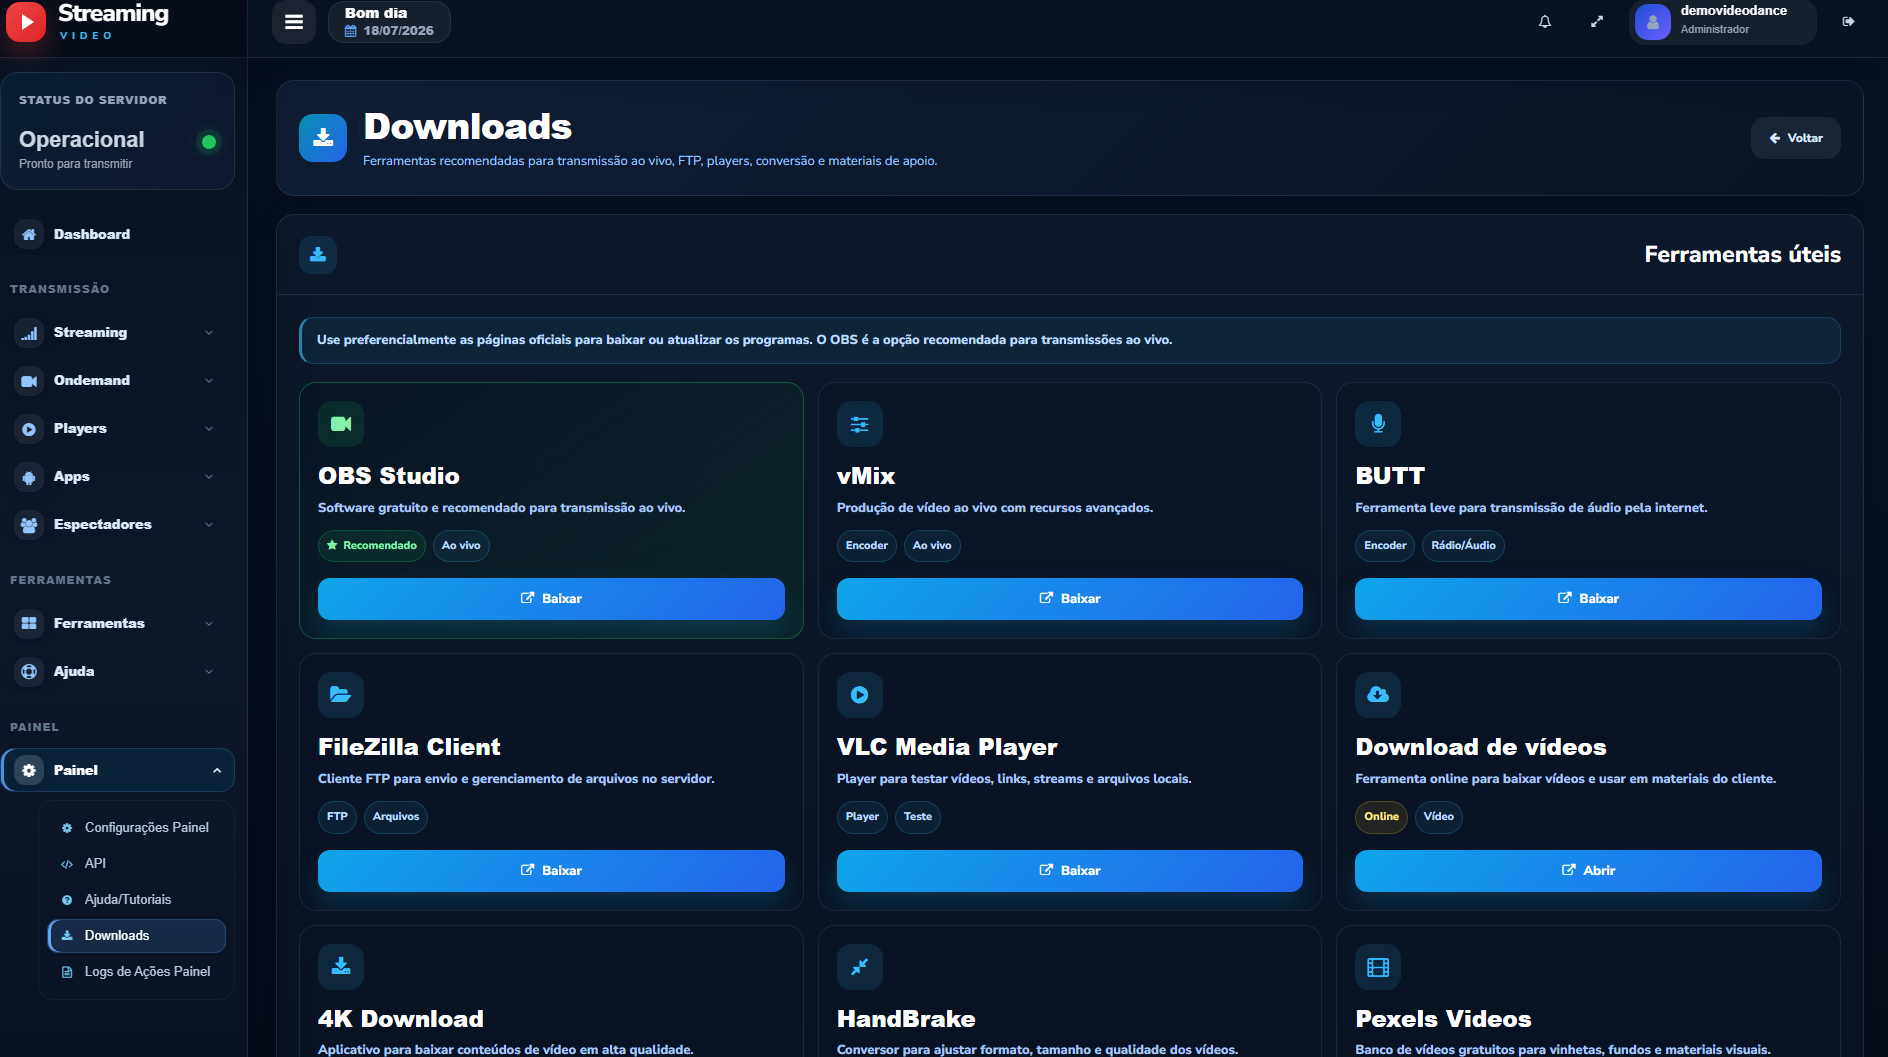Open the Dashboard menu item
Viewport: 1888px width, 1057px height.
118,234
